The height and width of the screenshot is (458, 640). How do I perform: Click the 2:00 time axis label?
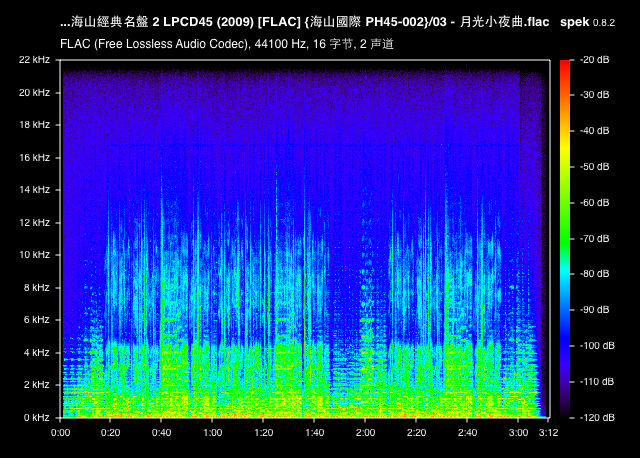365,433
